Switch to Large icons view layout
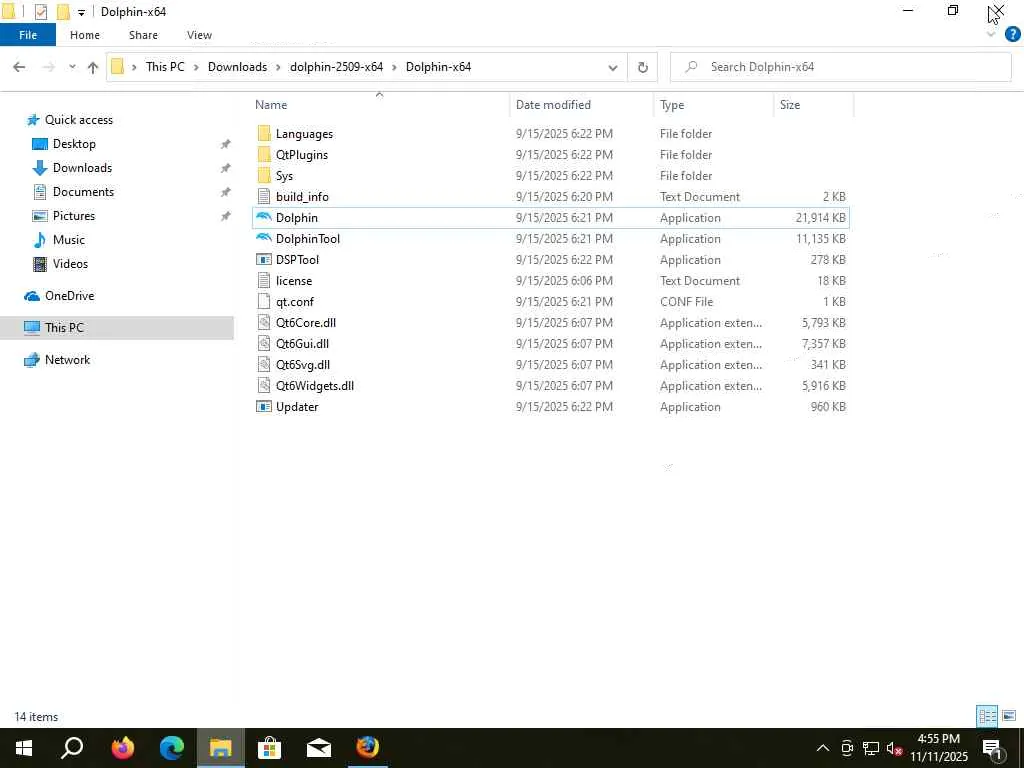This screenshot has width=1024, height=768. click(1009, 716)
